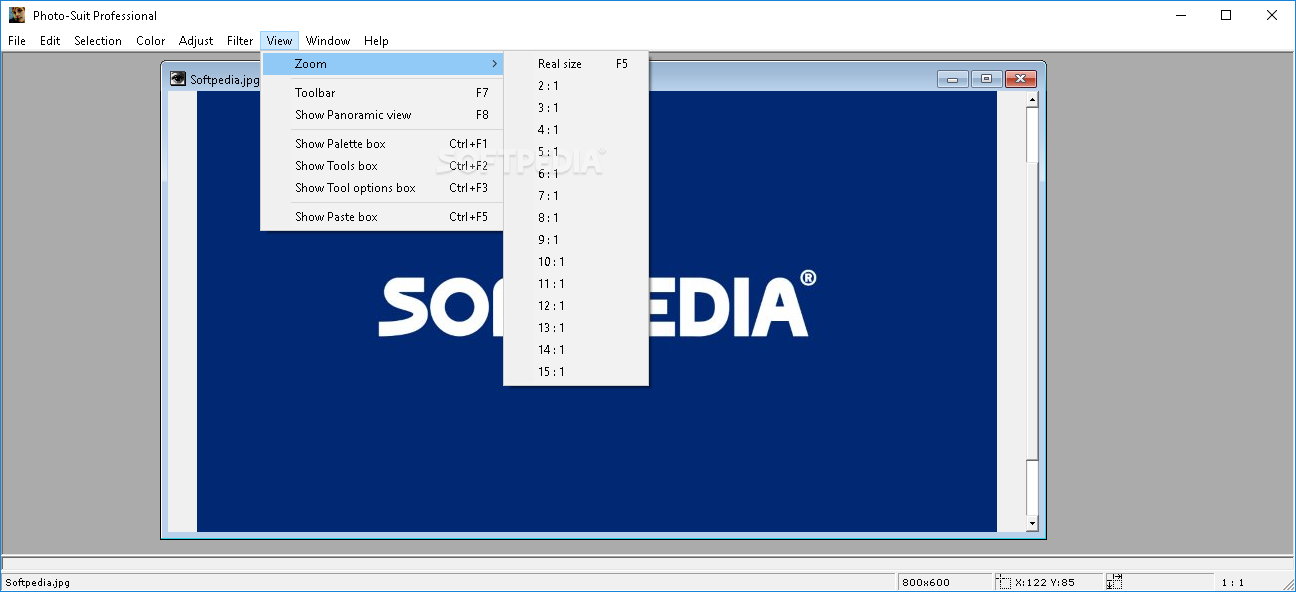1296x592 pixels.
Task: Click Softpedia.jpg filename in status bar
Action: [37, 582]
